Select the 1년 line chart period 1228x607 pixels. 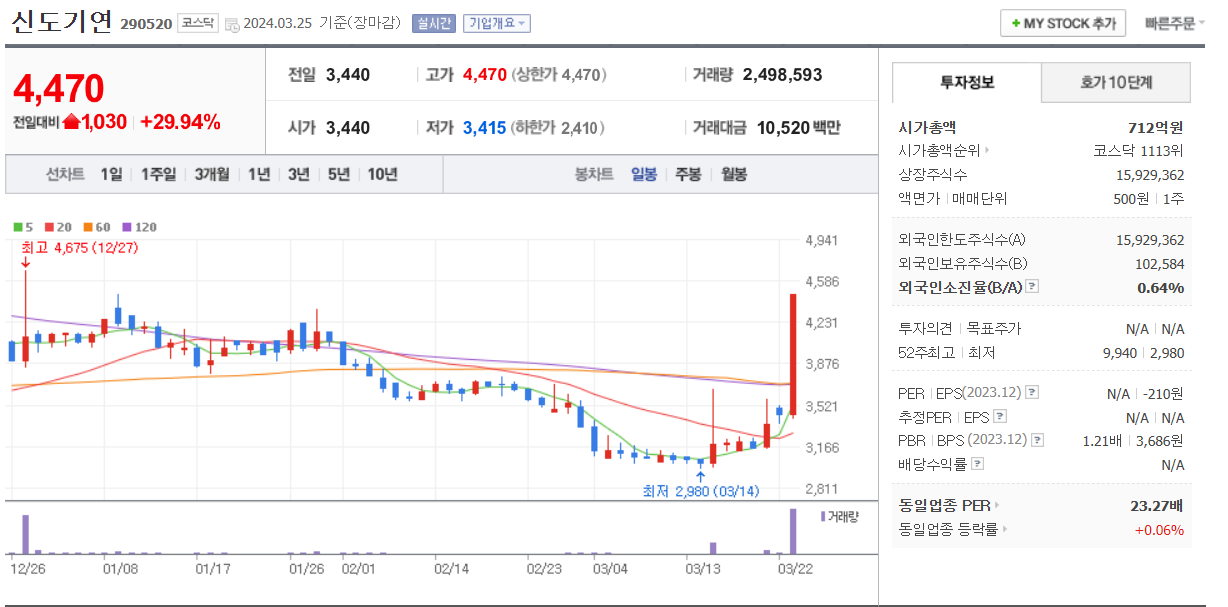tap(259, 174)
